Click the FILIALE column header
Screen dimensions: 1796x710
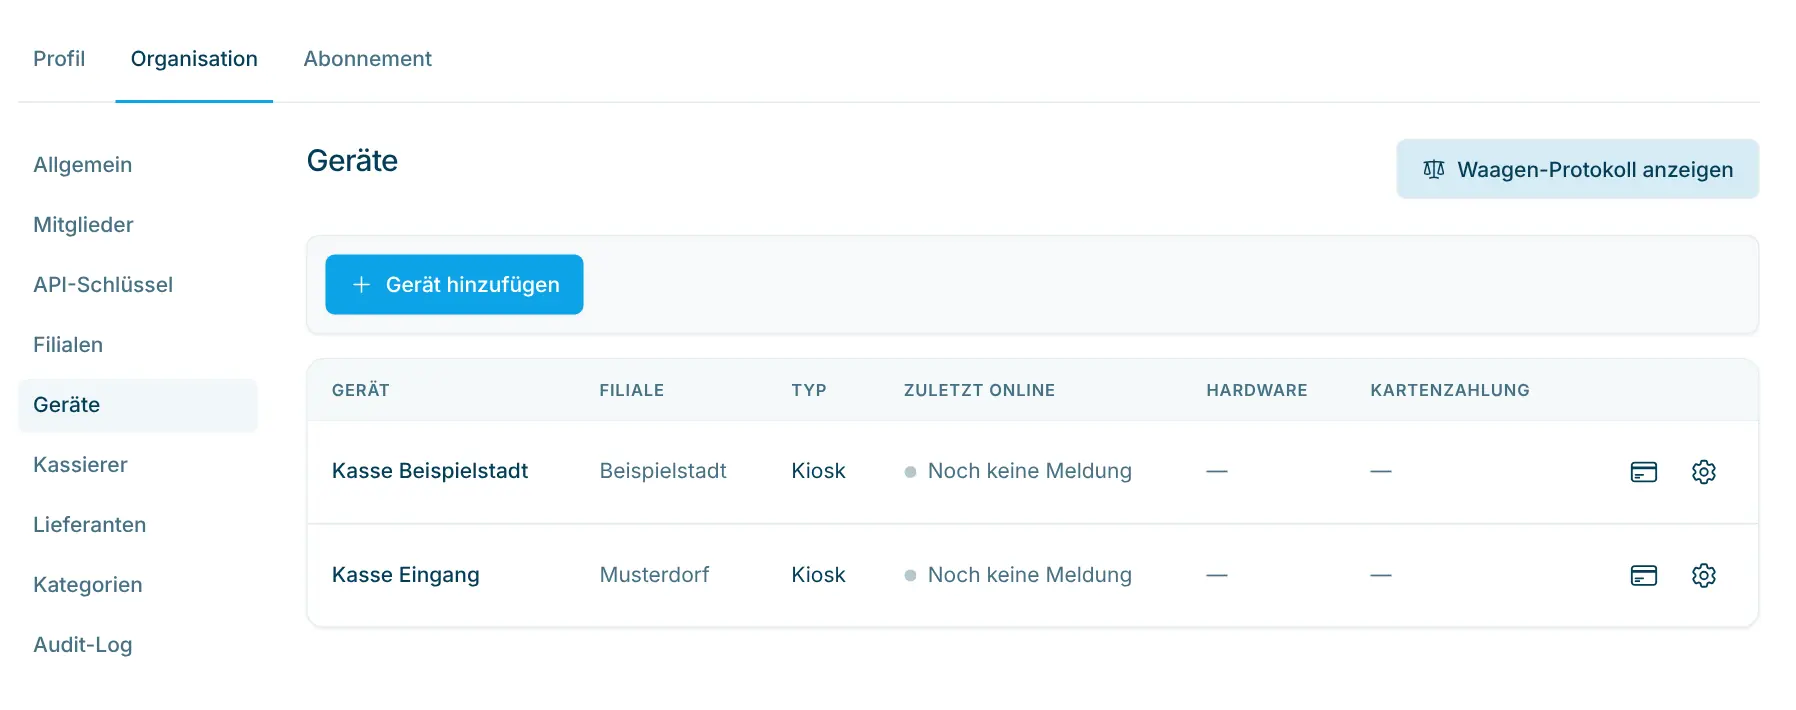(x=631, y=390)
